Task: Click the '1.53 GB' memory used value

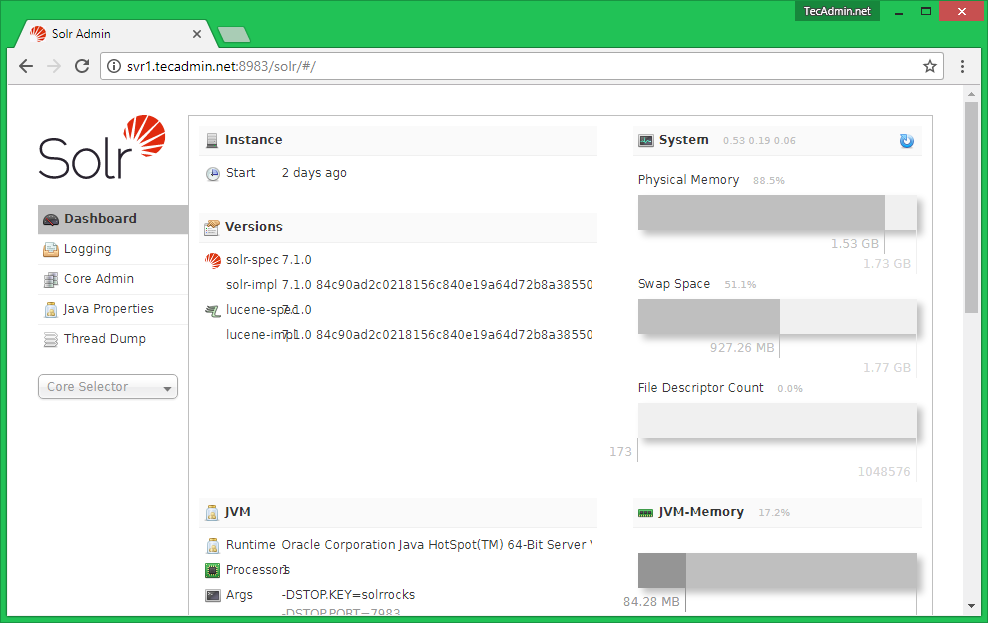Action: (854, 244)
